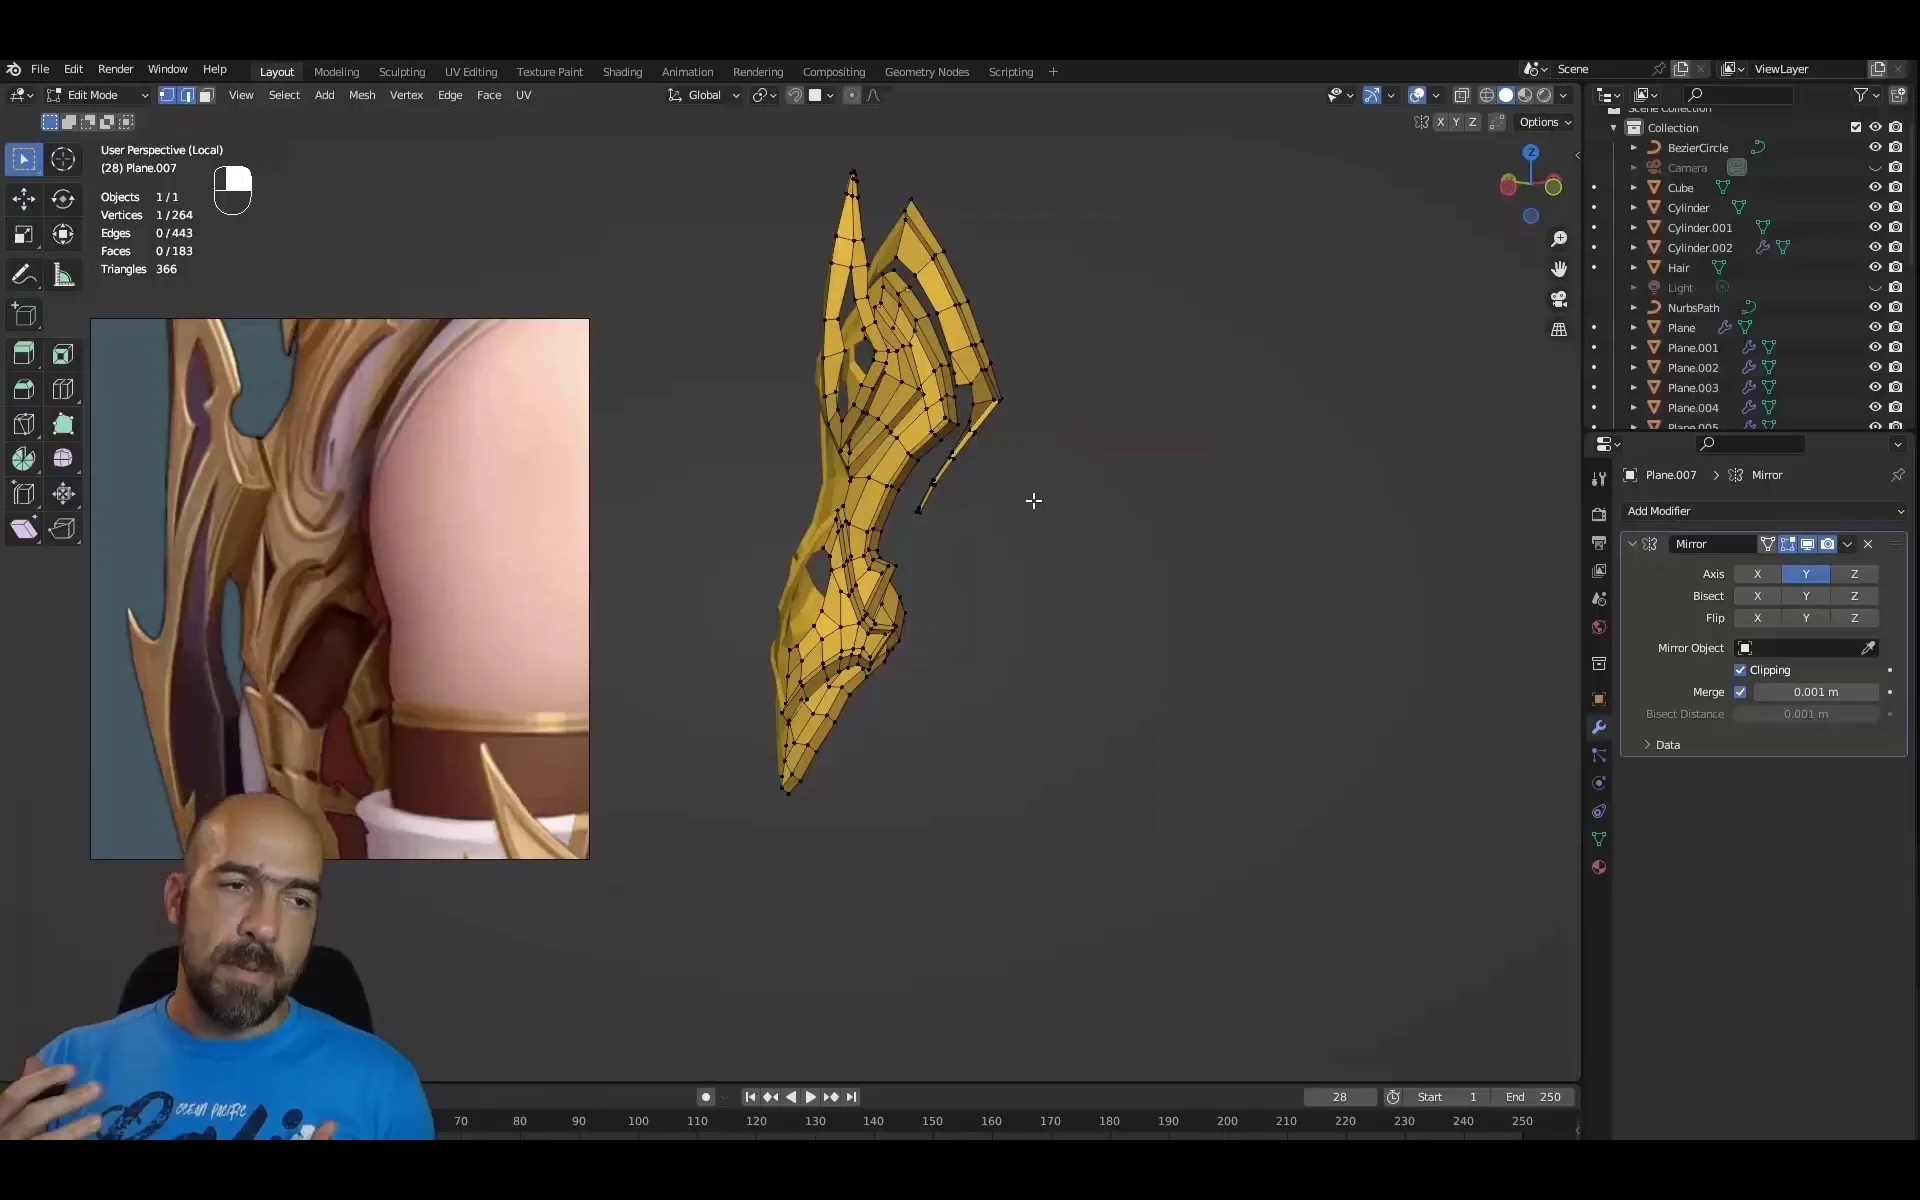Open the Mesh menu in the header

click(362, 94)
